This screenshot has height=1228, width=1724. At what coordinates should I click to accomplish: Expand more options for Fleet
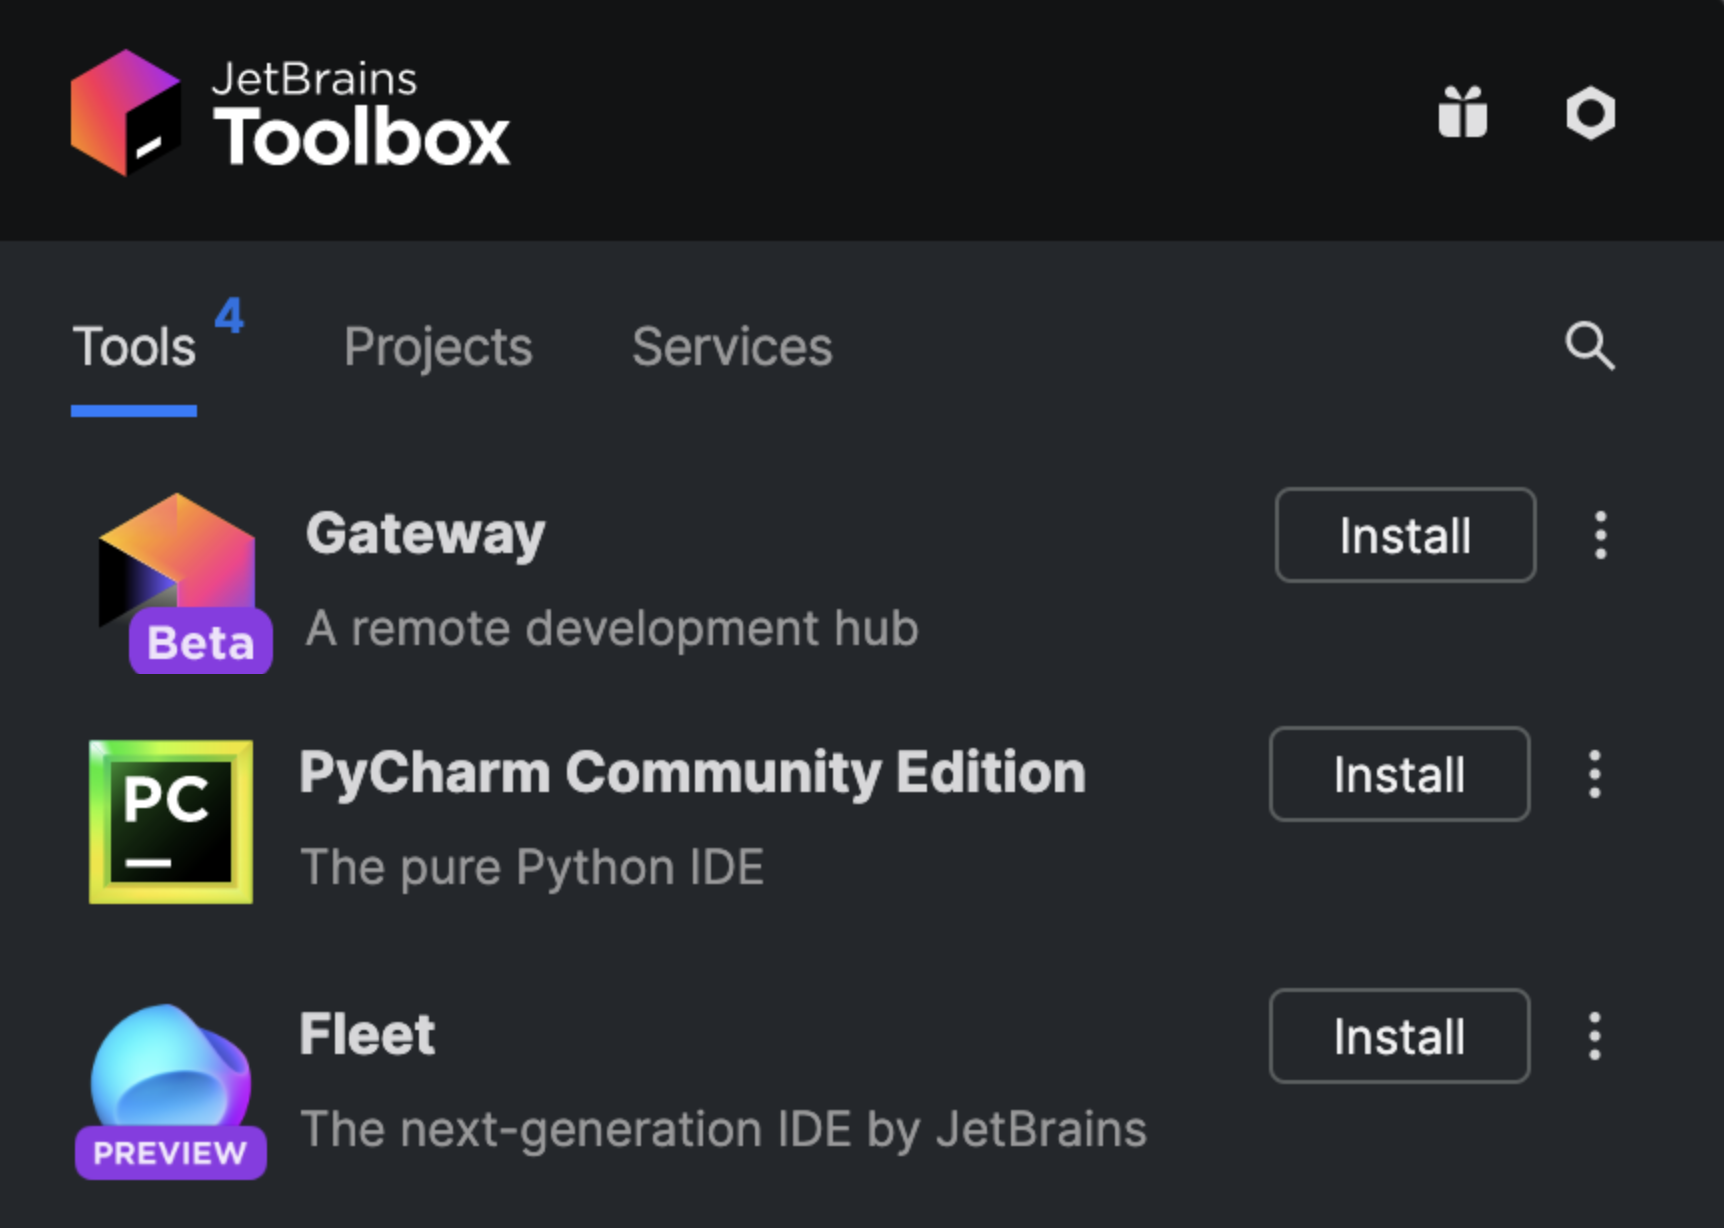coord(1595,1038)
